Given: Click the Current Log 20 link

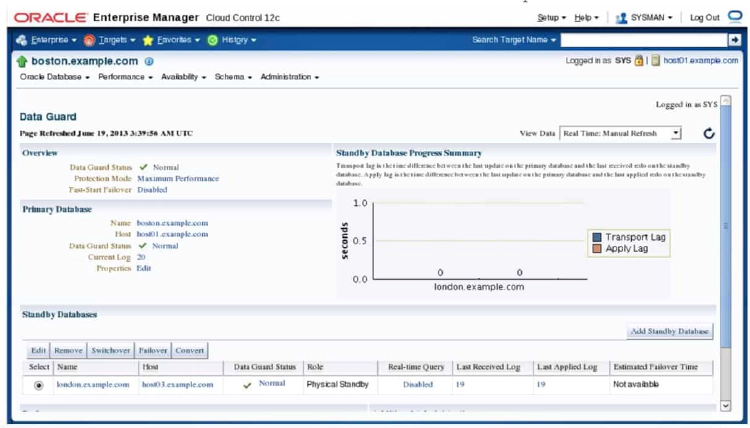Looking at the screenshot, I should (141, 257).
